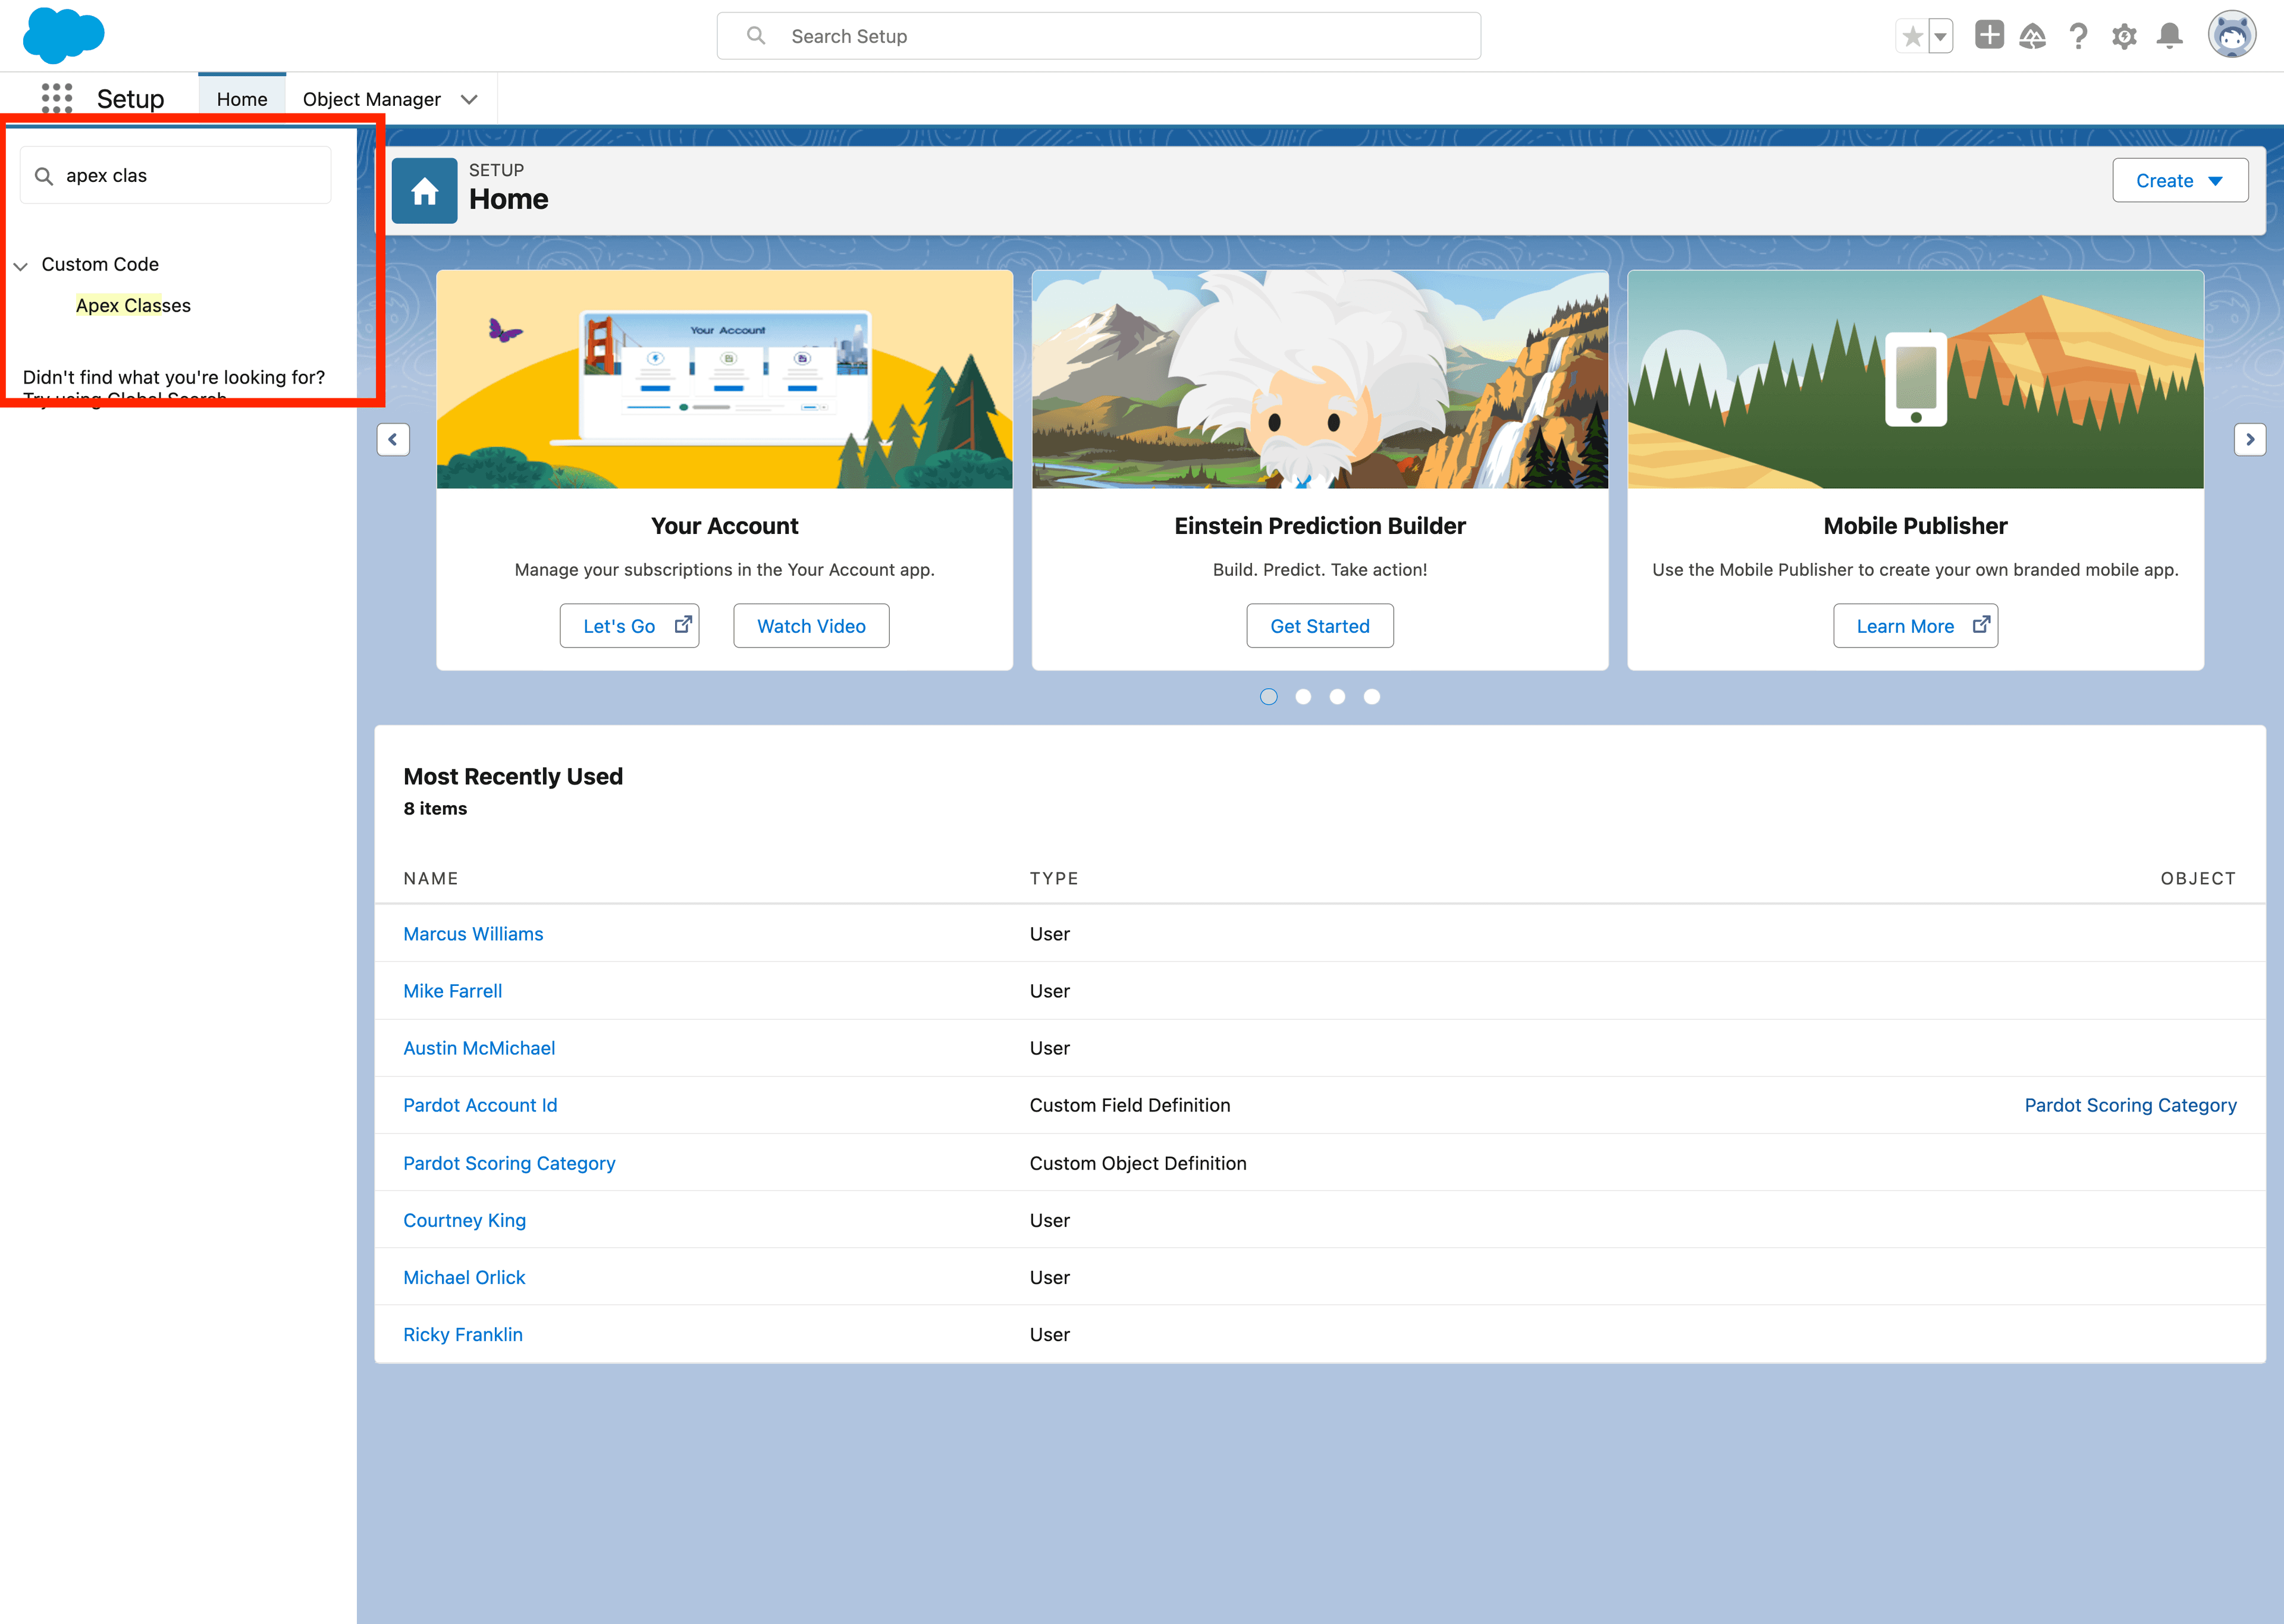
Task: Open Global Actions plus icon
Action: 1989,35
